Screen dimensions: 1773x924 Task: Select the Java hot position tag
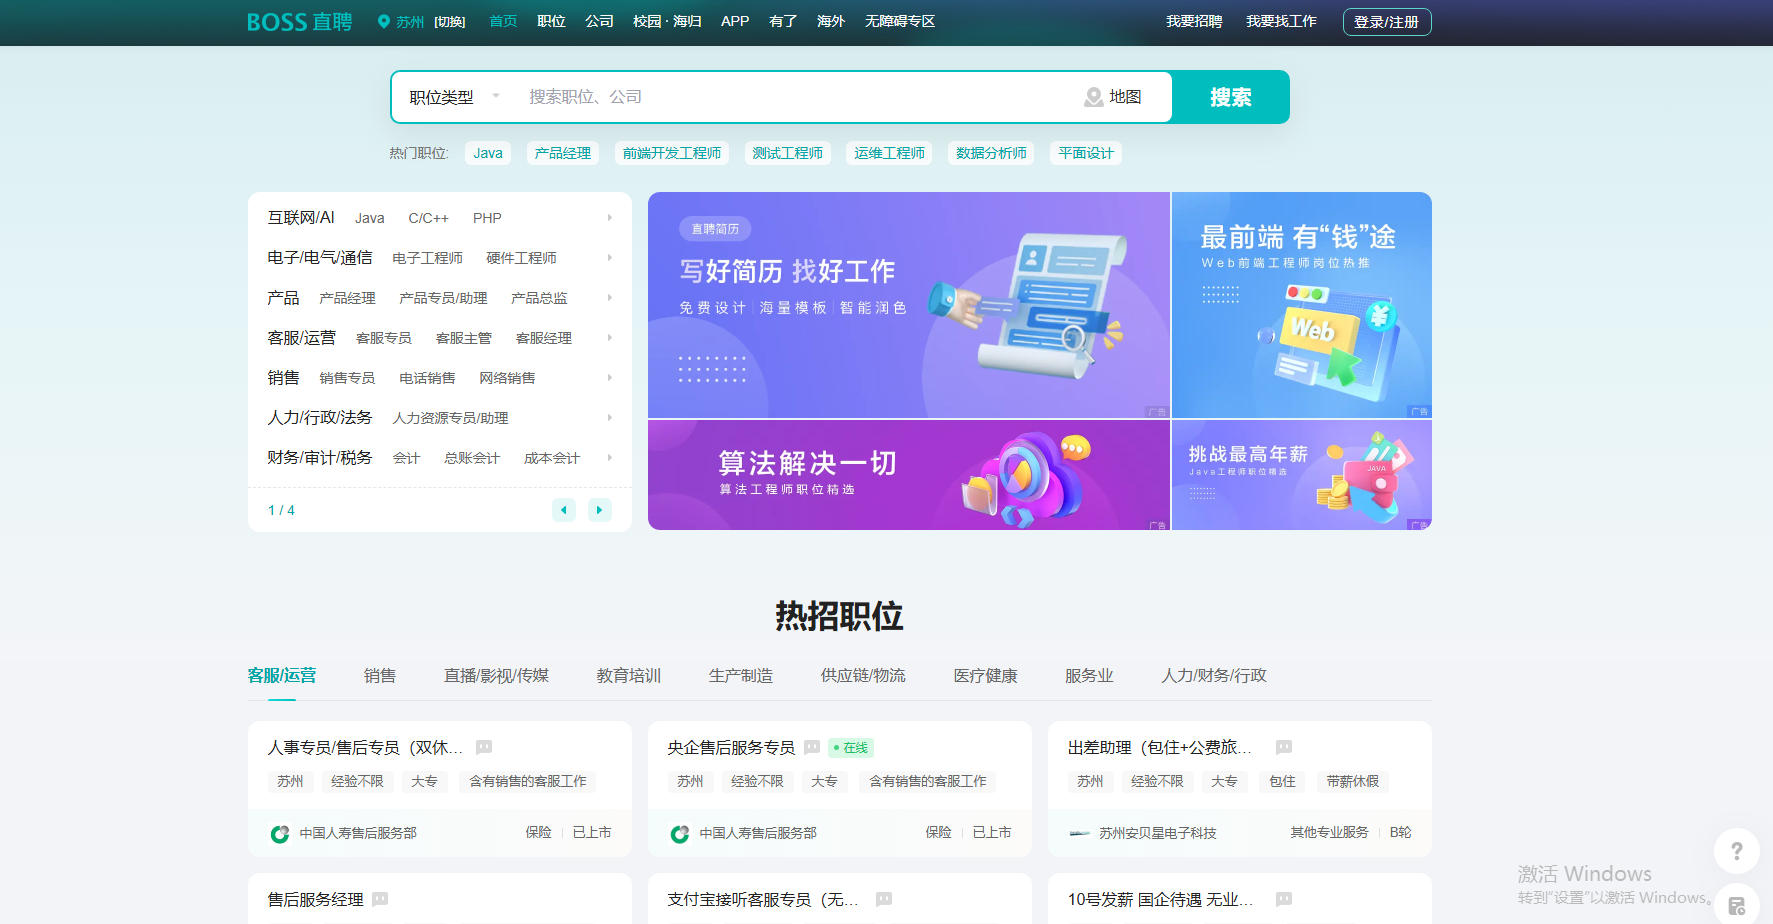tap(488, 153)
